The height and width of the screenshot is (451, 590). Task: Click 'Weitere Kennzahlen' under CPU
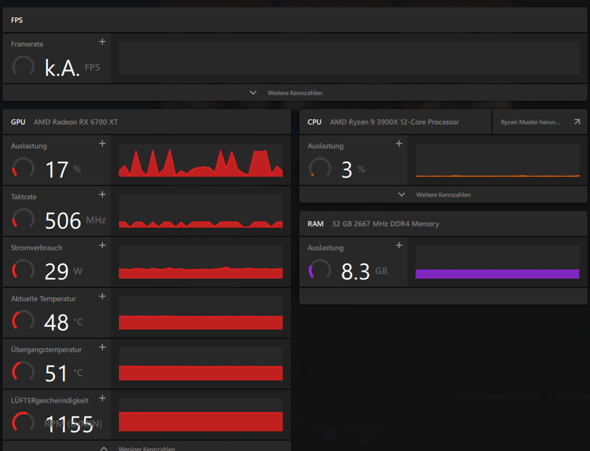(443, 195)
